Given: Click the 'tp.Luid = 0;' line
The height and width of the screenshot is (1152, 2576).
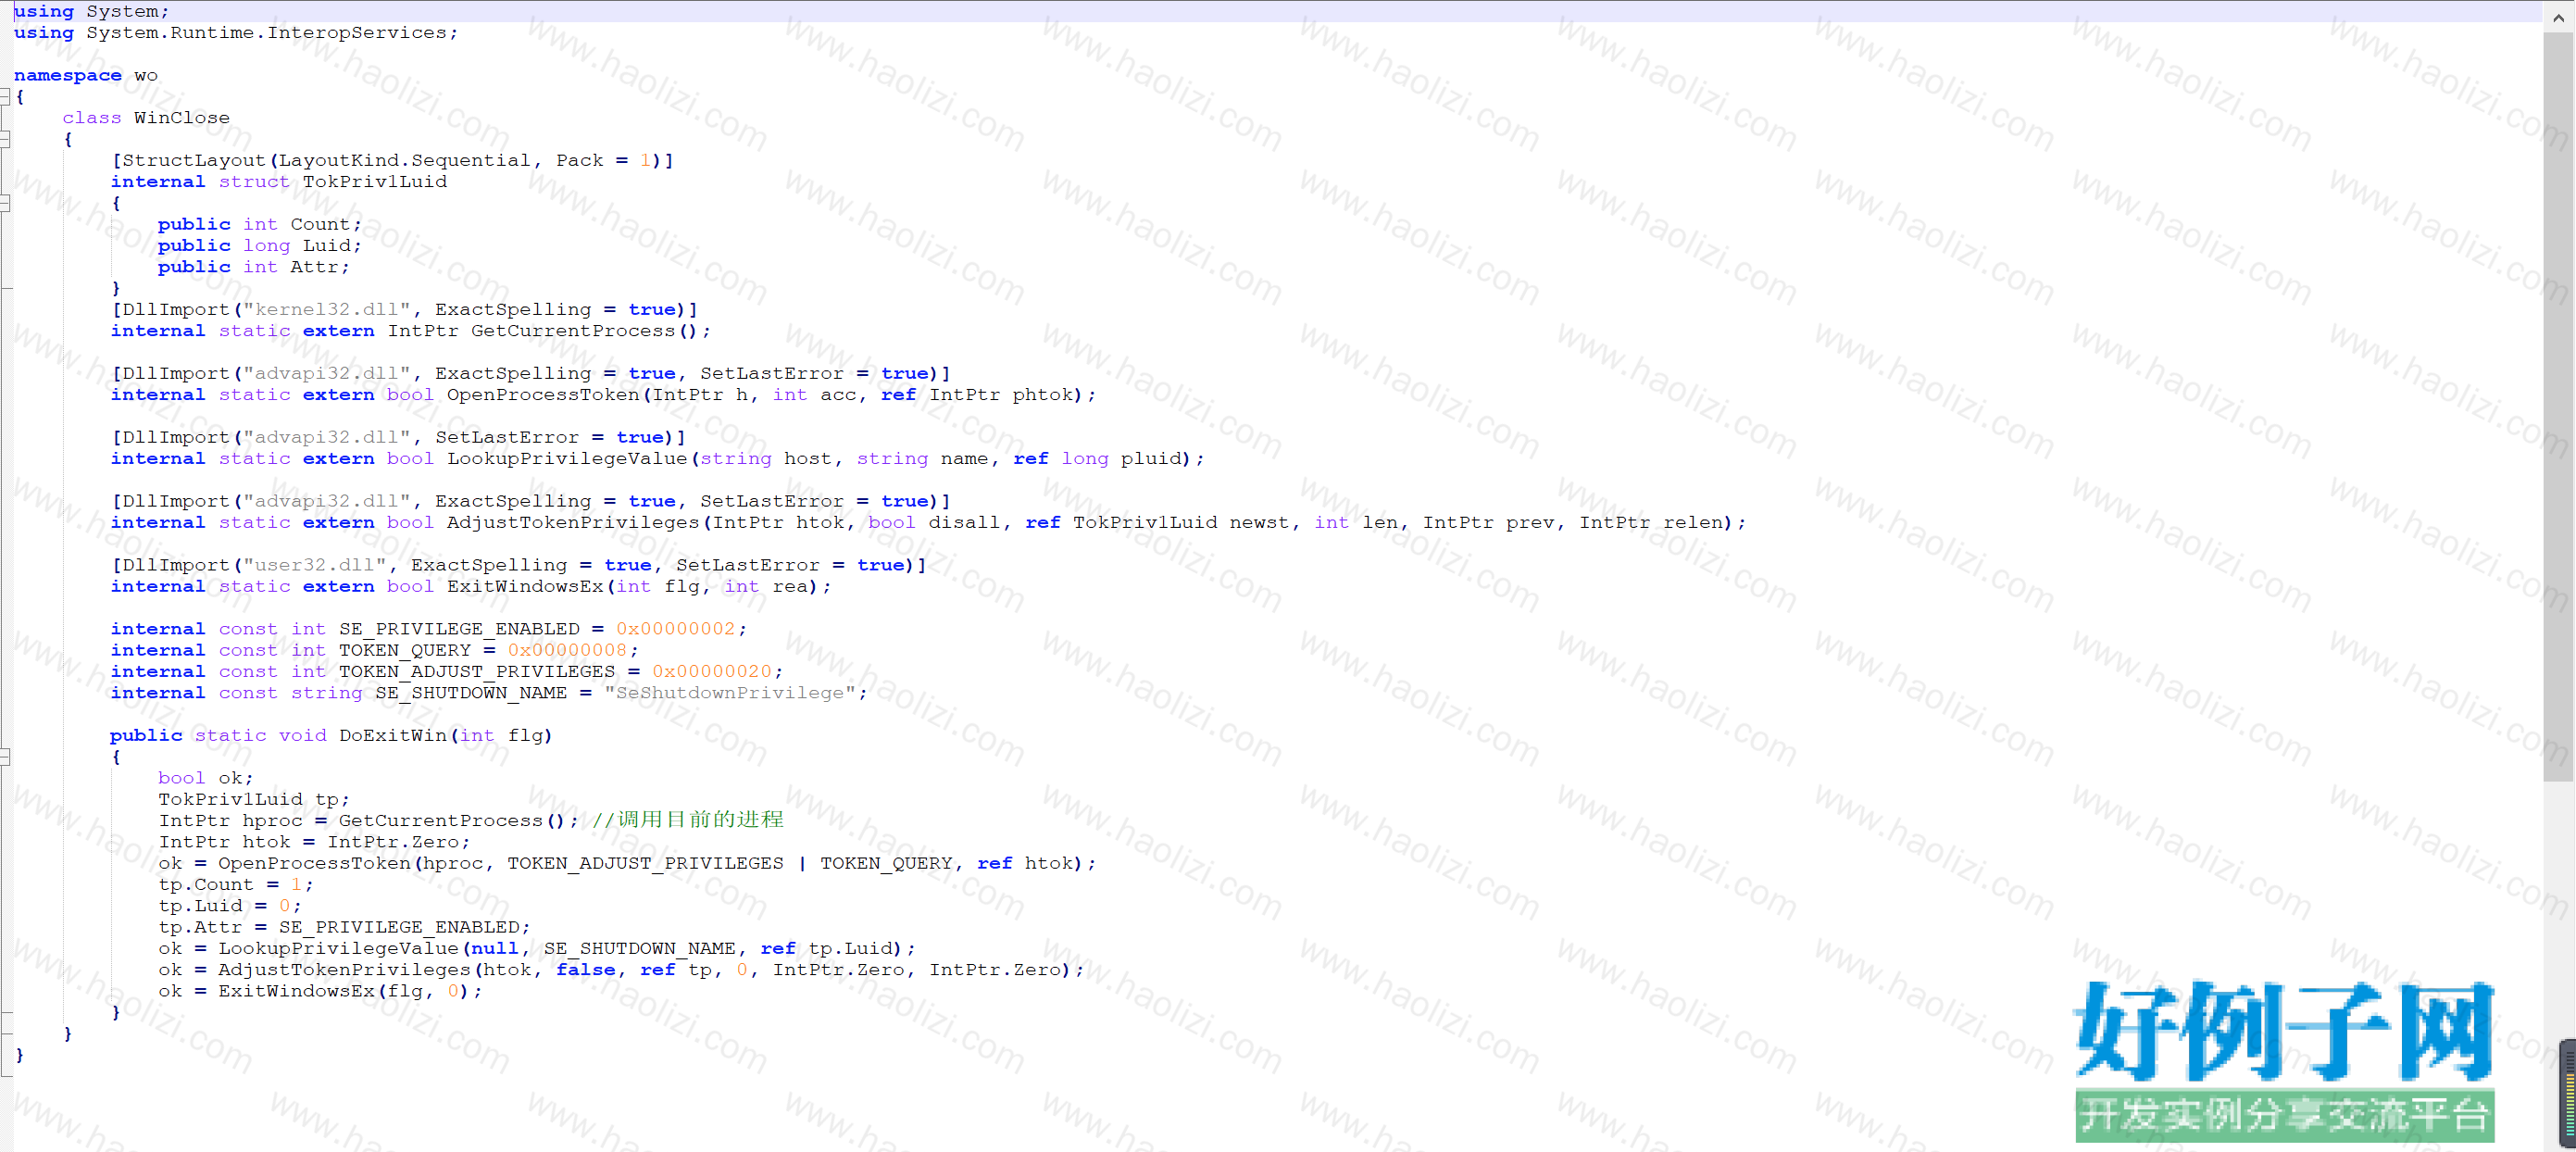Looking at the screenshot, I should point(230,906).
